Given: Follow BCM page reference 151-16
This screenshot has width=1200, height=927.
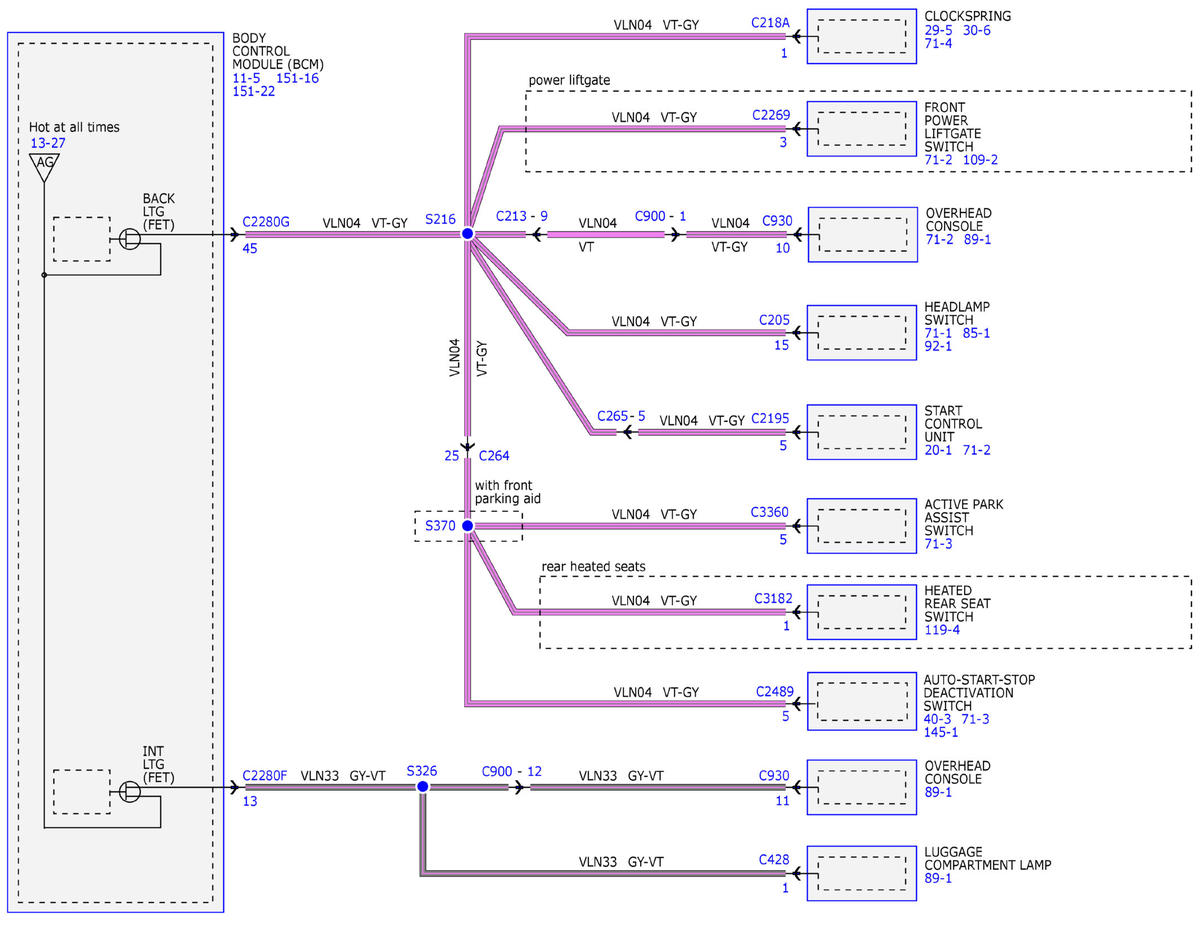Looking at the screenshot, I should pos(297,78).
